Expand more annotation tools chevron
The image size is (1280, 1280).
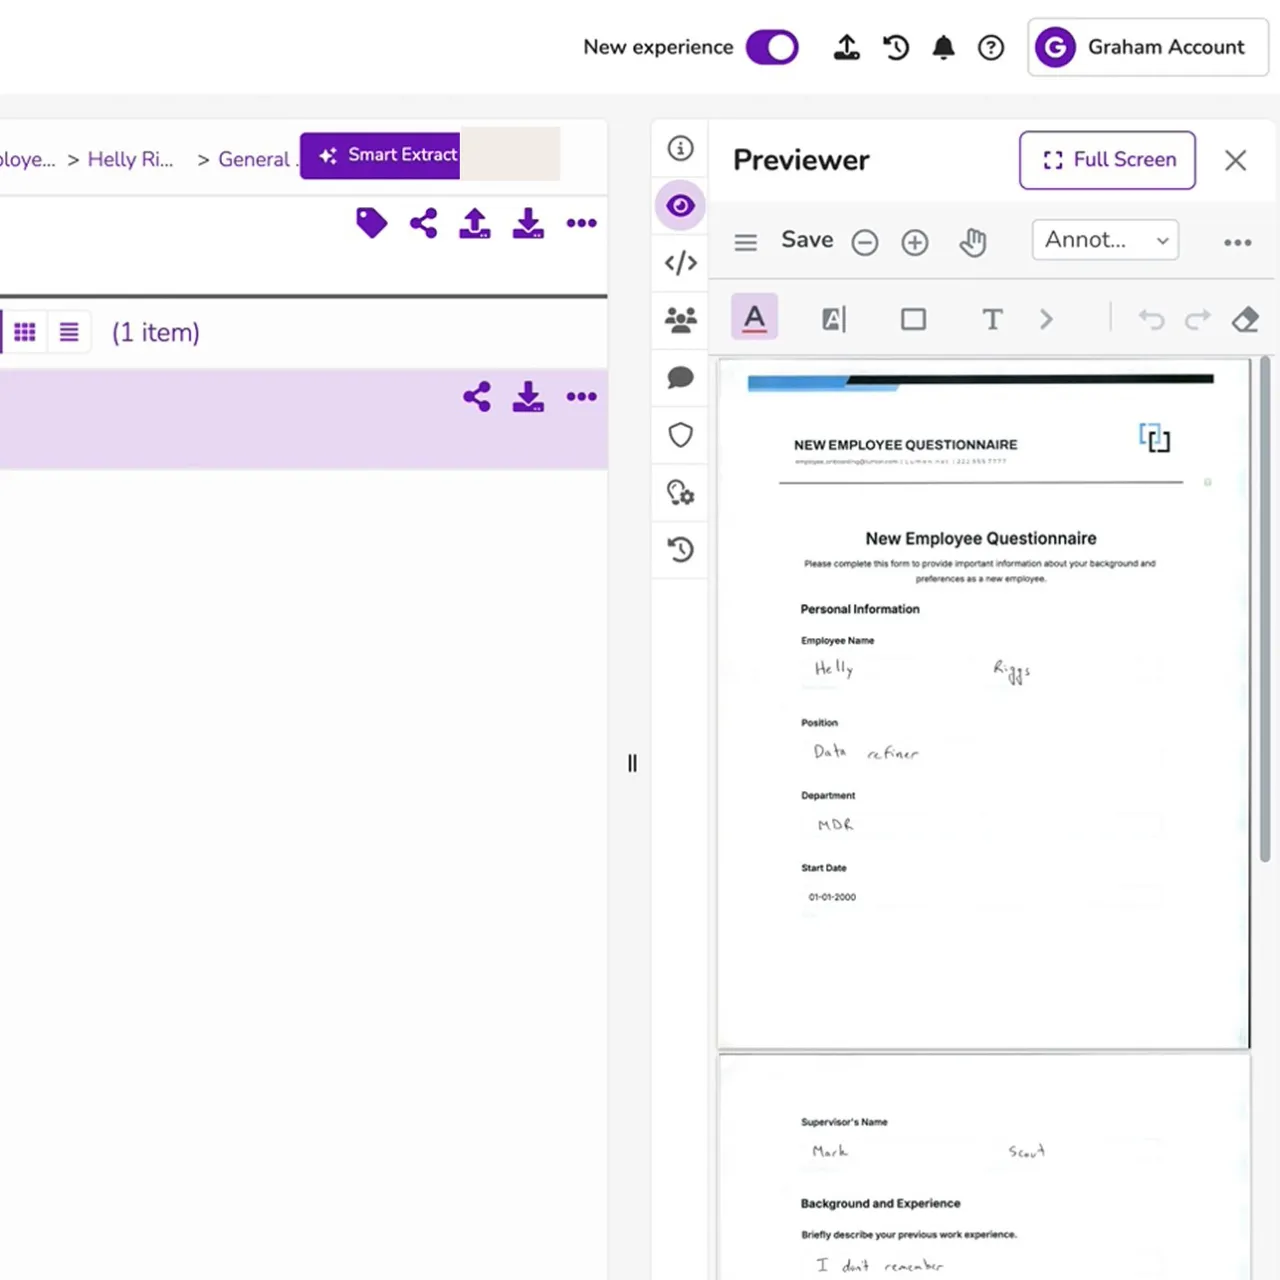coord(1046,319)
